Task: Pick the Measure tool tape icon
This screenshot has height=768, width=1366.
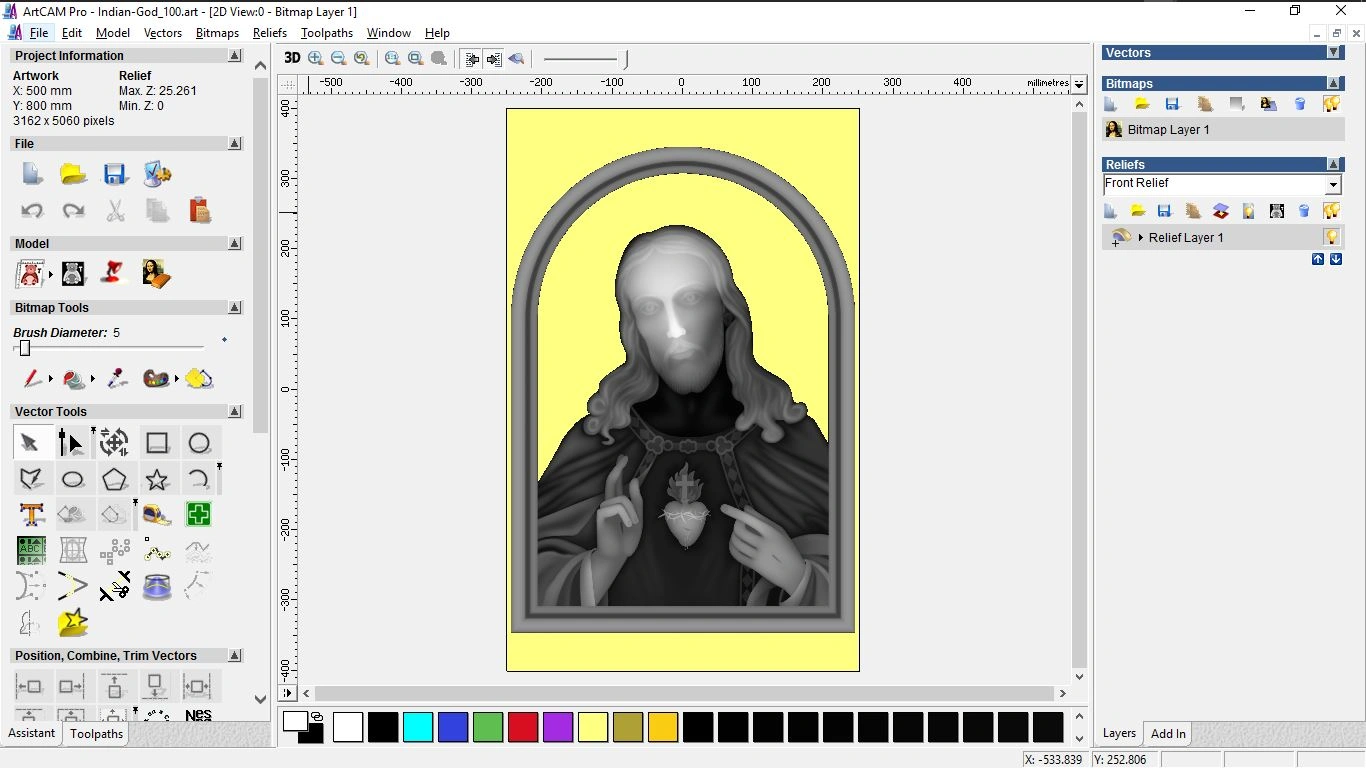Action: pyautogui.click(x=157, y=515)
